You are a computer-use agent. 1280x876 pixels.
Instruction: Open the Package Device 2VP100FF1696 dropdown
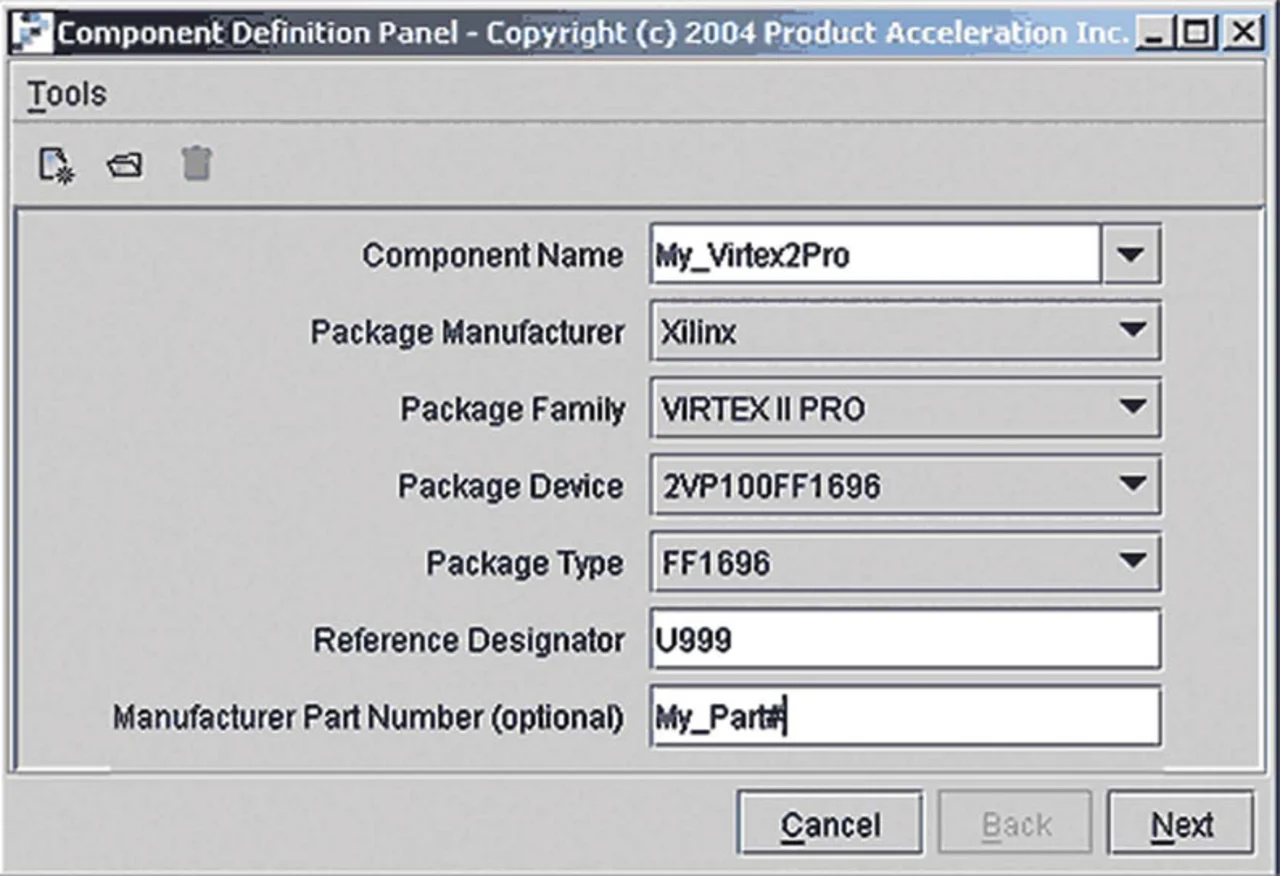click(1131, 486)
